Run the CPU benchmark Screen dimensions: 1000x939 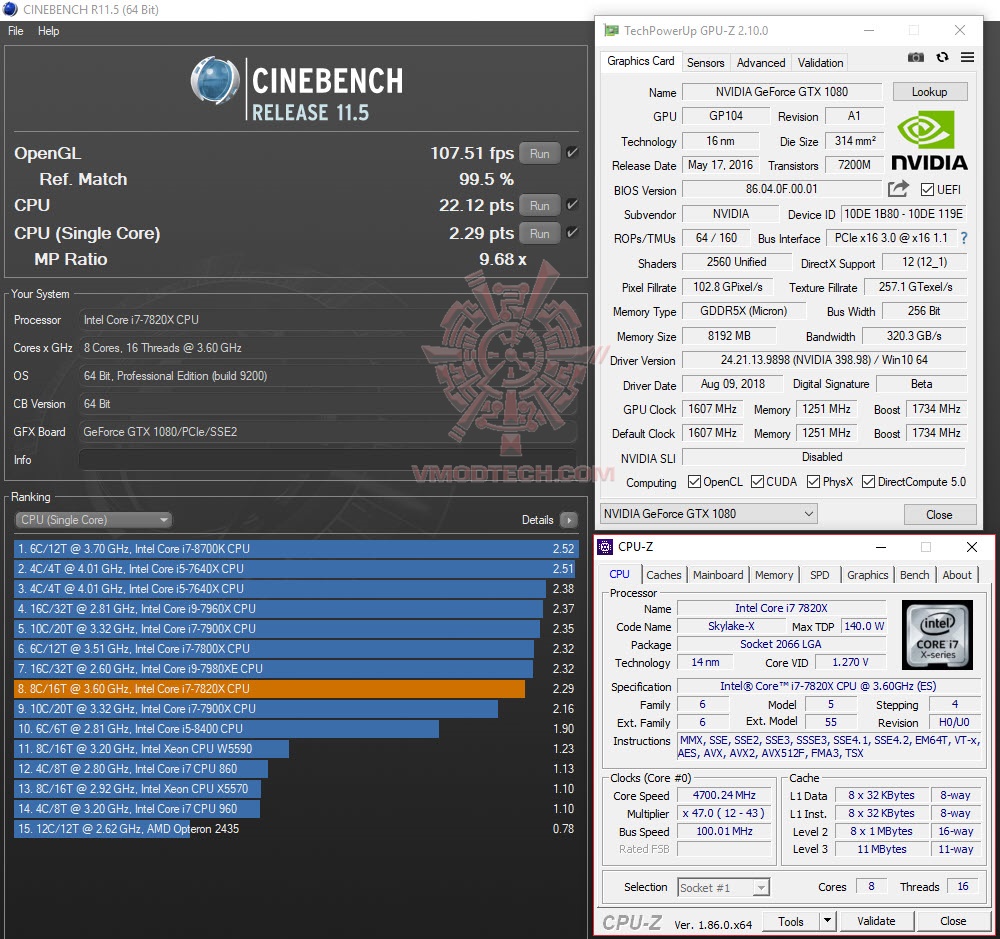[x=540, y=205]
